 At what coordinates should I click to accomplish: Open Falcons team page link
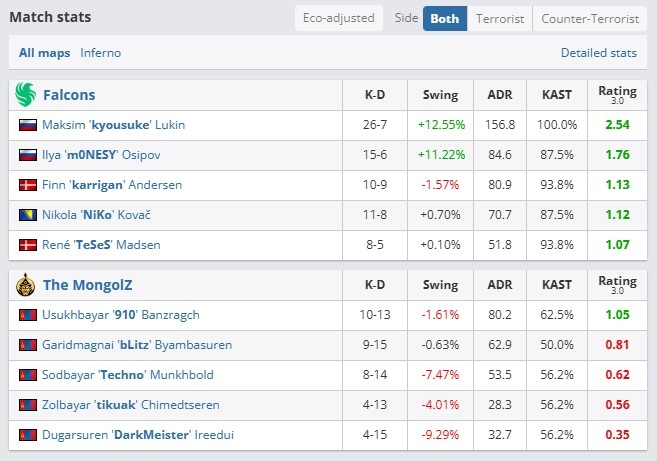coord(69,95)
